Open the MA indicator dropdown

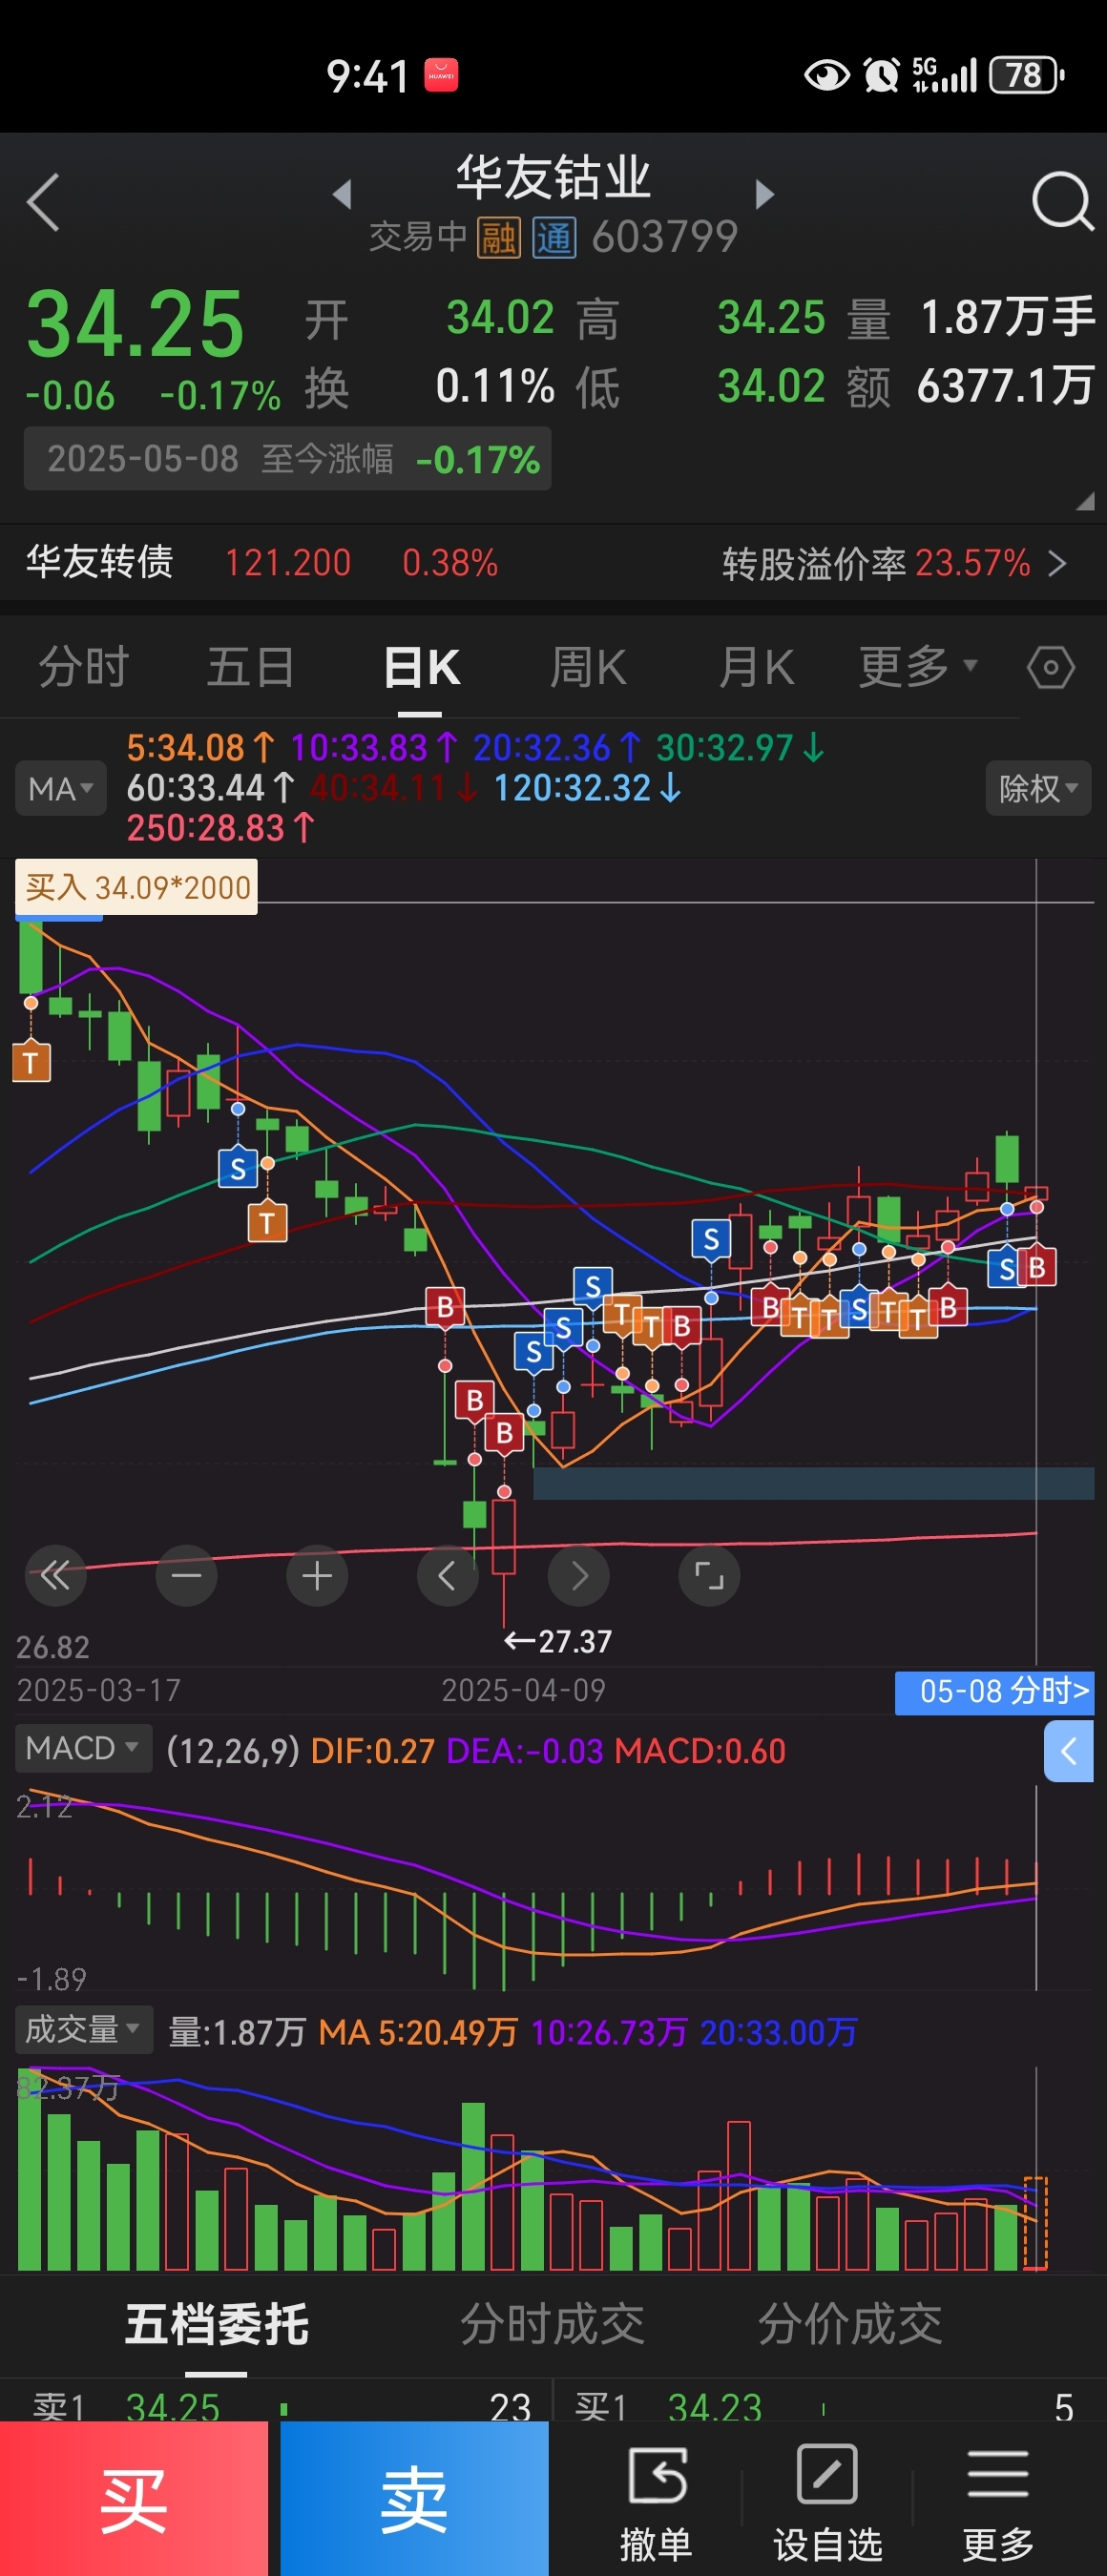pyautogui.click(x=60, y=789)
